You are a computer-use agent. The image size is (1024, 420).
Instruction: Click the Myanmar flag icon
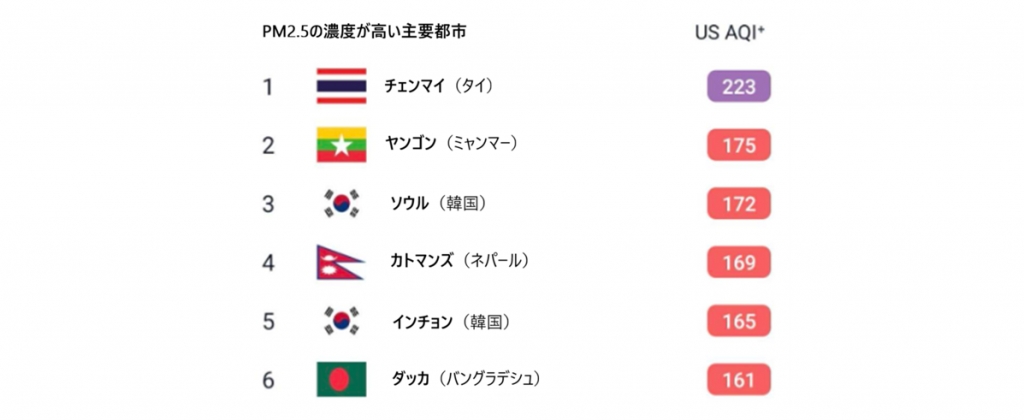(341, 145)
